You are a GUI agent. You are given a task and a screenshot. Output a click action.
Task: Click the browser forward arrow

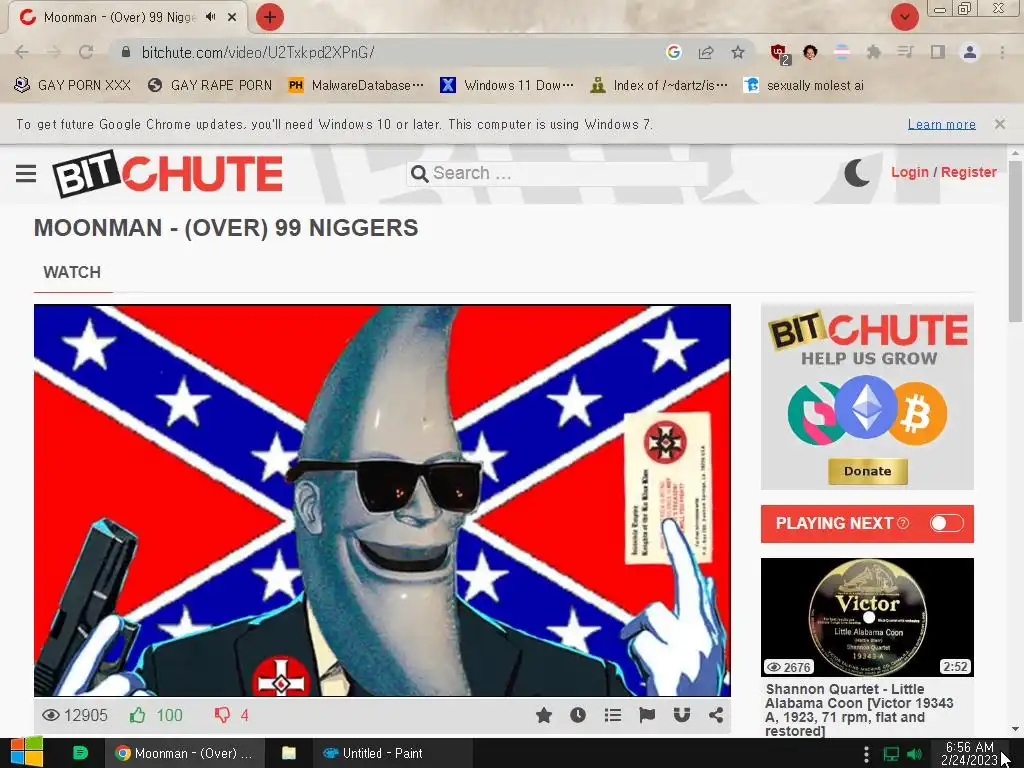coord(54,52)
